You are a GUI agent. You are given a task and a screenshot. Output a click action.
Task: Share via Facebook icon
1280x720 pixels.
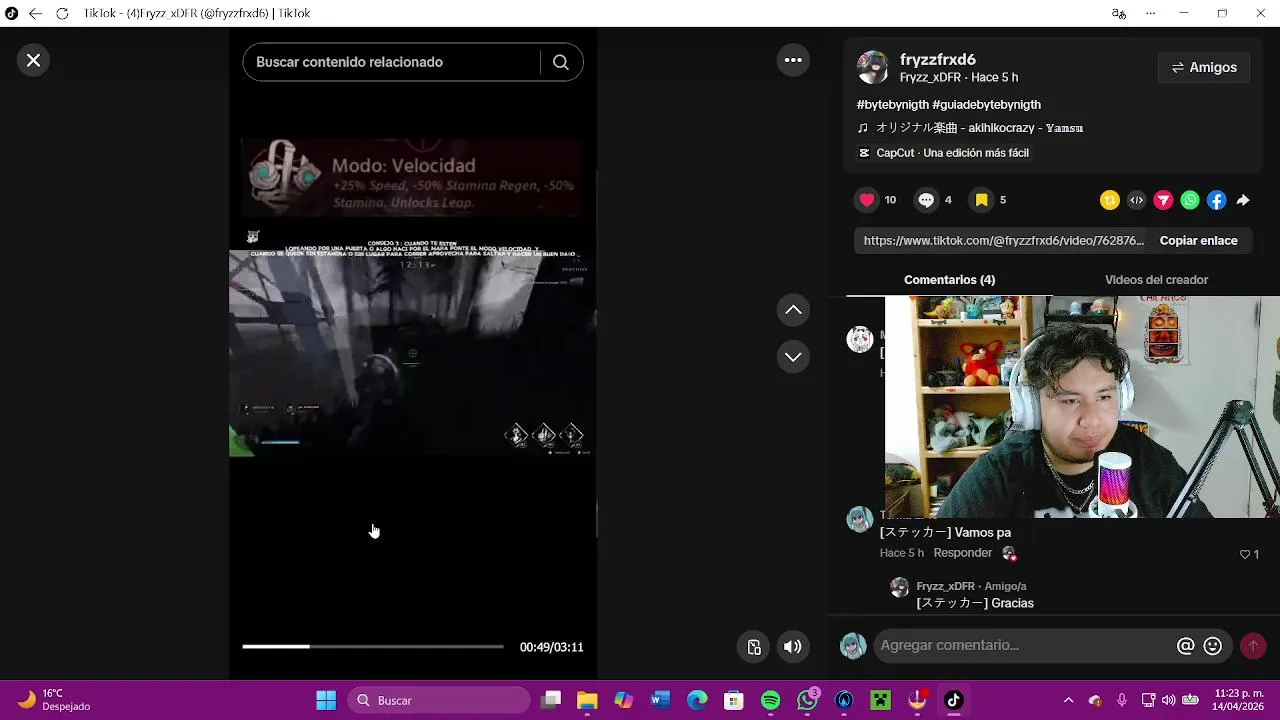click(x=1217, y=200)
